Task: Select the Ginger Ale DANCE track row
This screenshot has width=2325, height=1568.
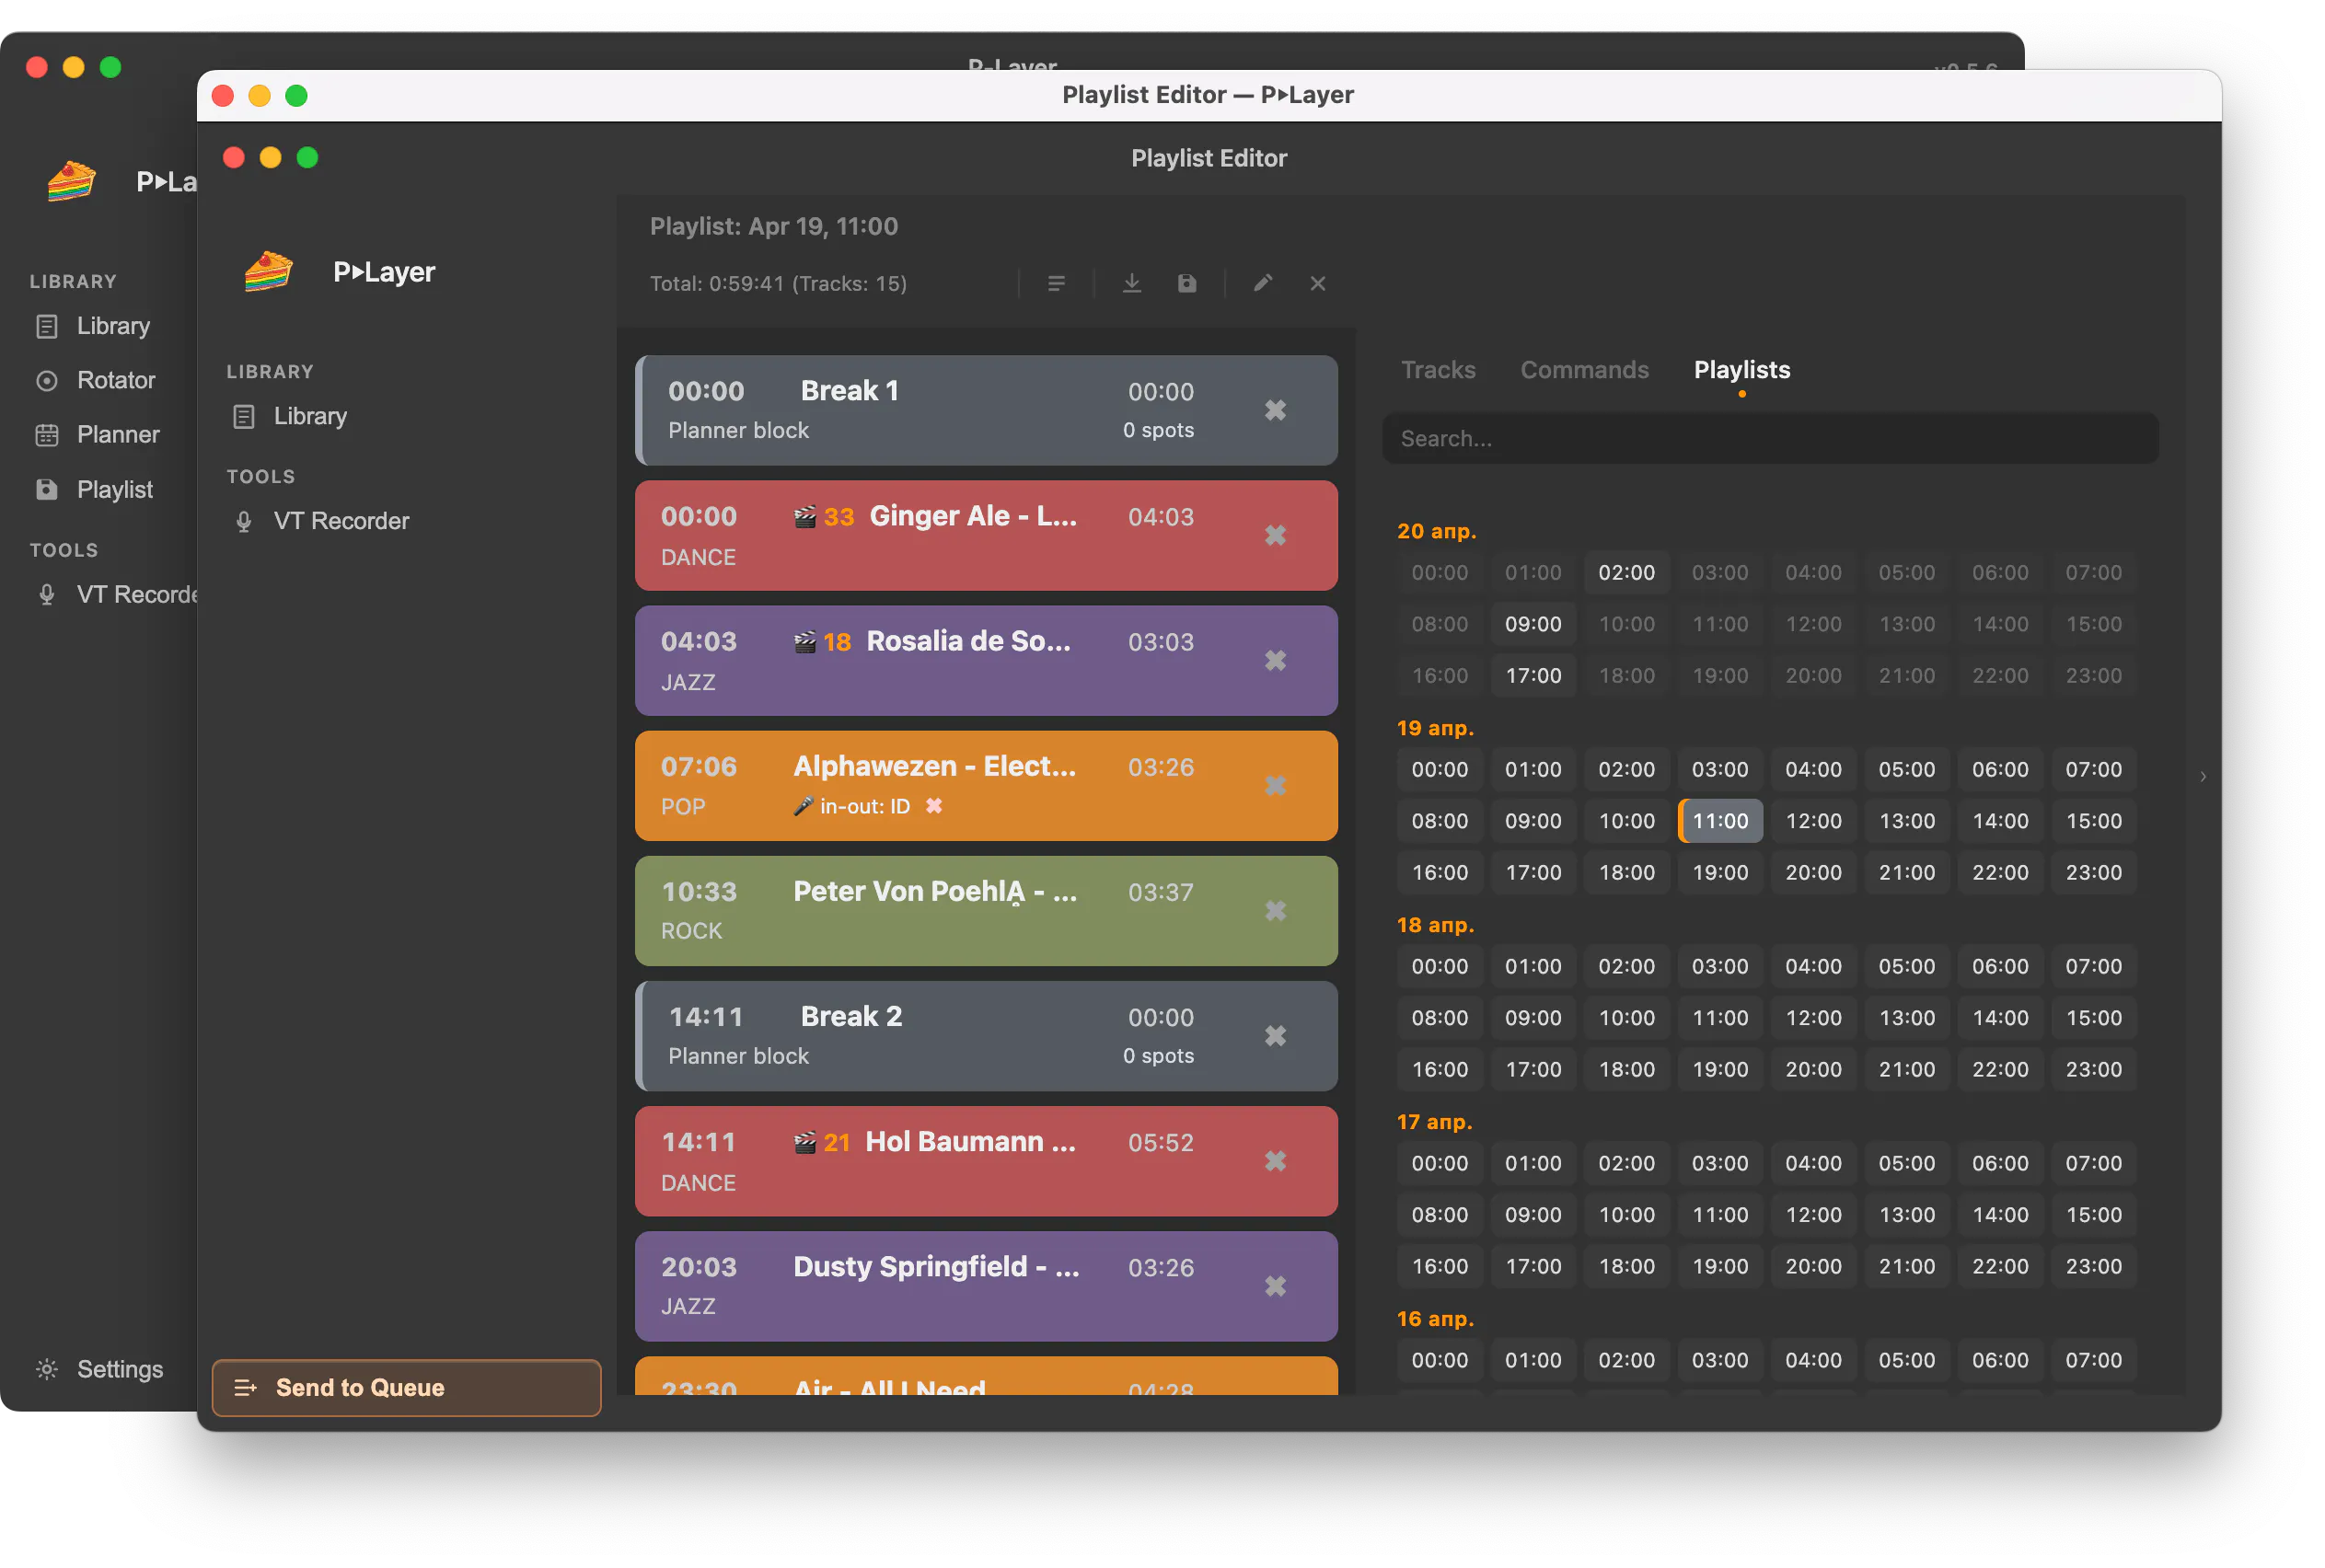Action: coord(986,535)
